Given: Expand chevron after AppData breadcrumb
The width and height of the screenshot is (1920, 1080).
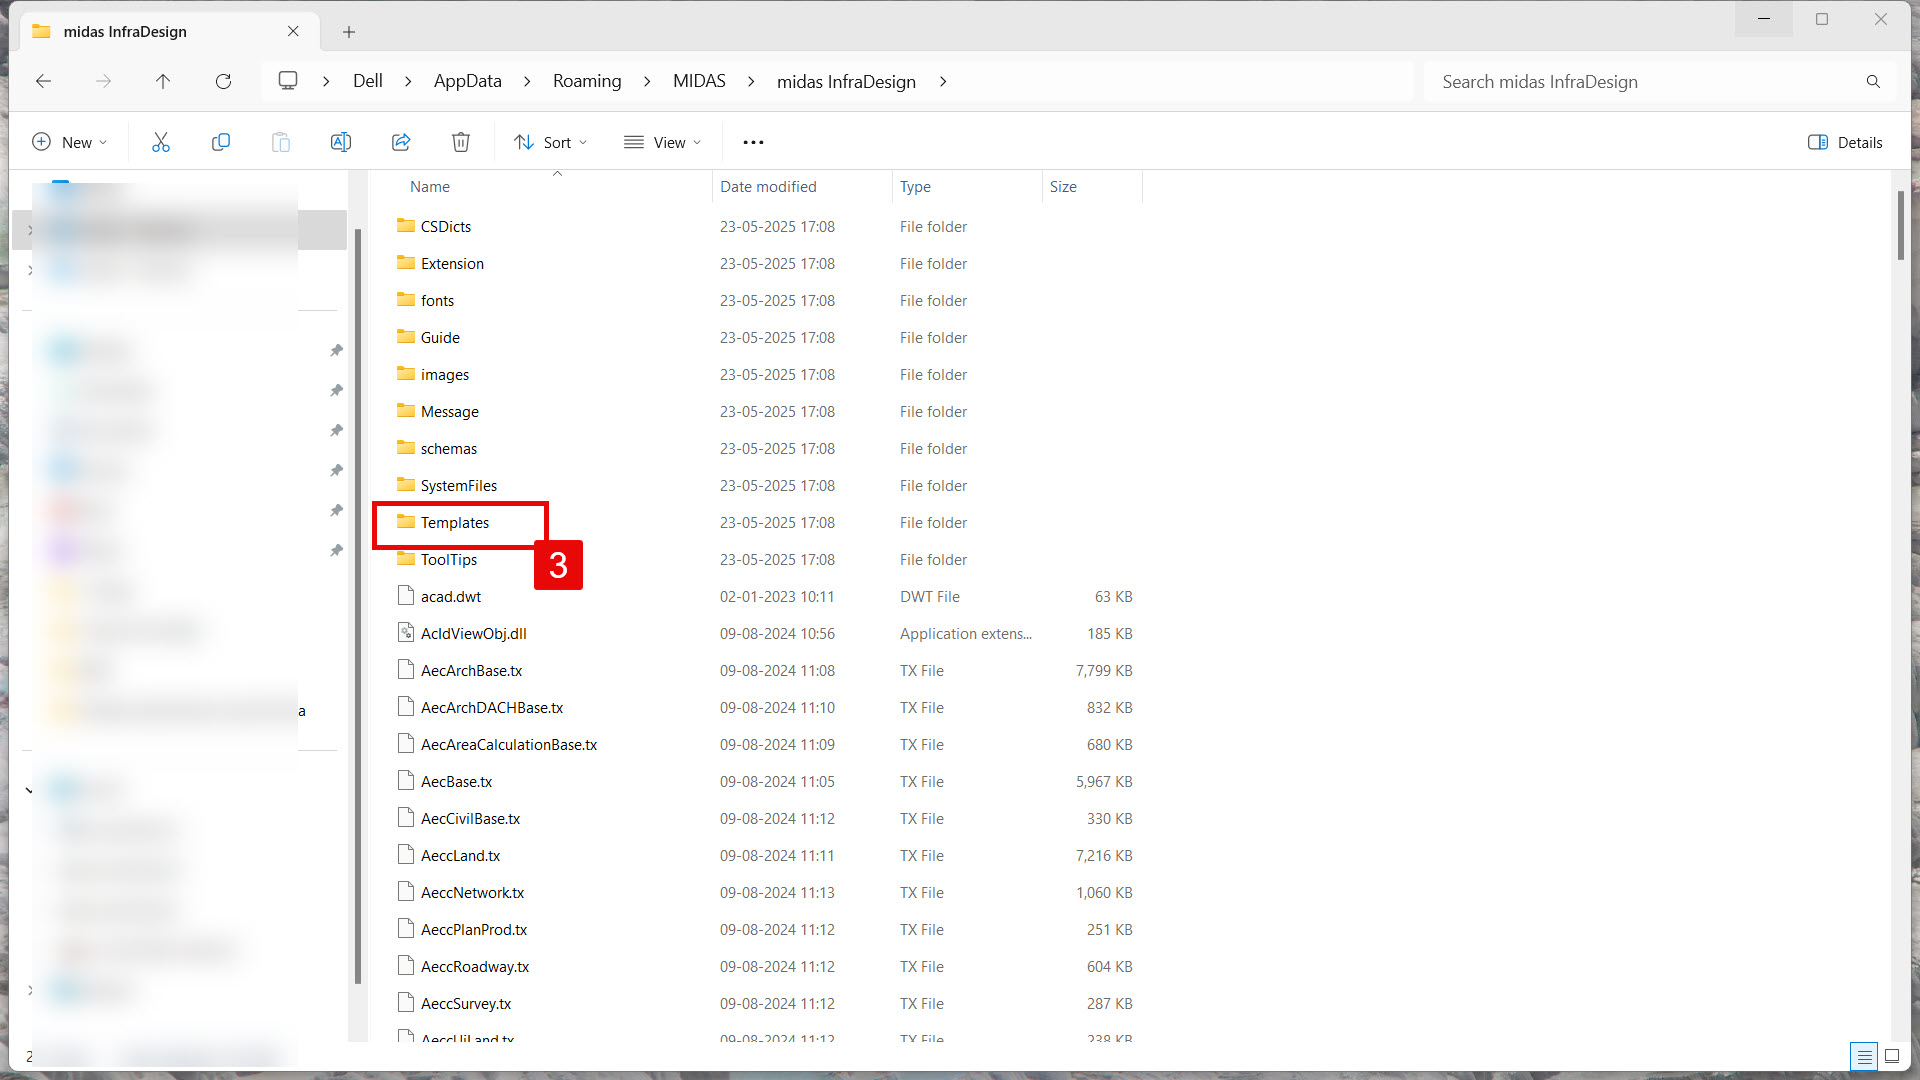Looking at the screenshot, I should pyautogui.click(x=527, y=81).
